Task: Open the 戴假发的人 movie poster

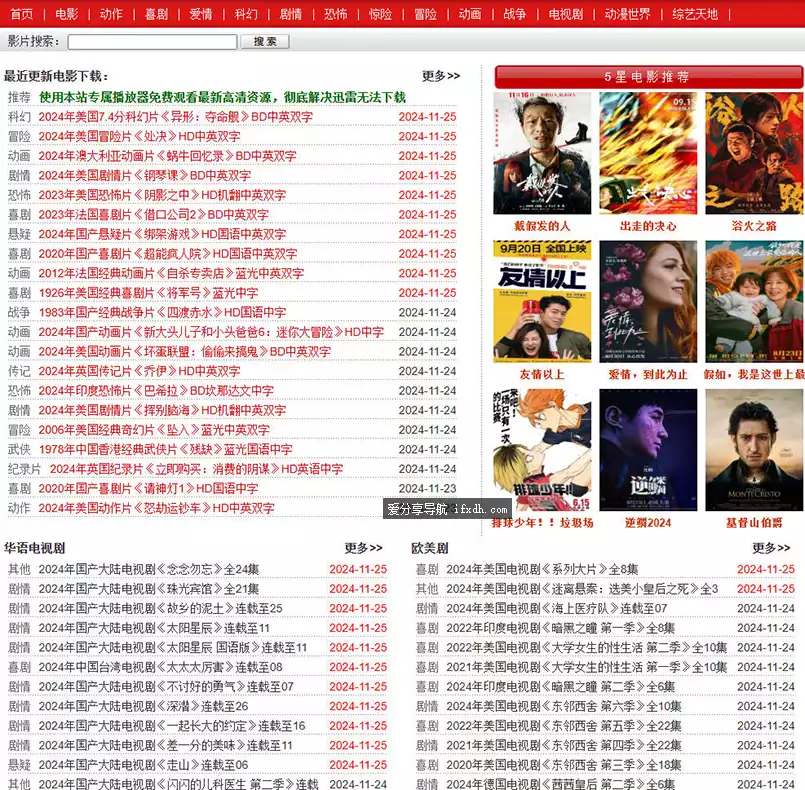Action: tap(542, 153)
